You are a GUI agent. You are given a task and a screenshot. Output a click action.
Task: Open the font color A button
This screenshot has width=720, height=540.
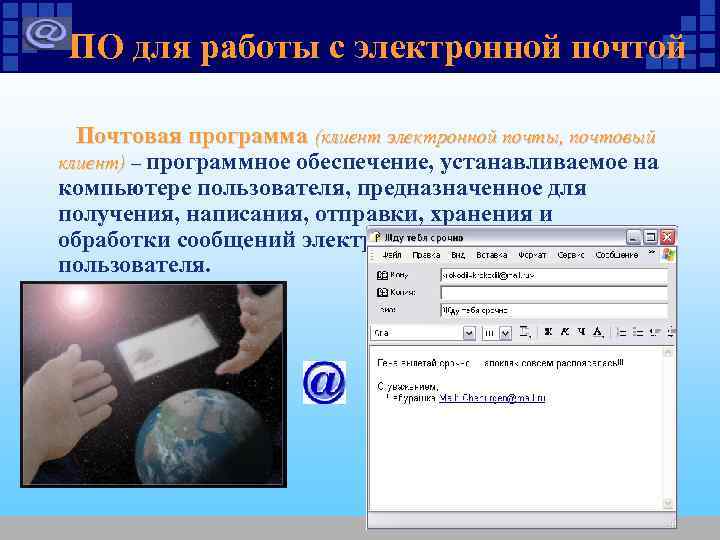tap(598, 332)
